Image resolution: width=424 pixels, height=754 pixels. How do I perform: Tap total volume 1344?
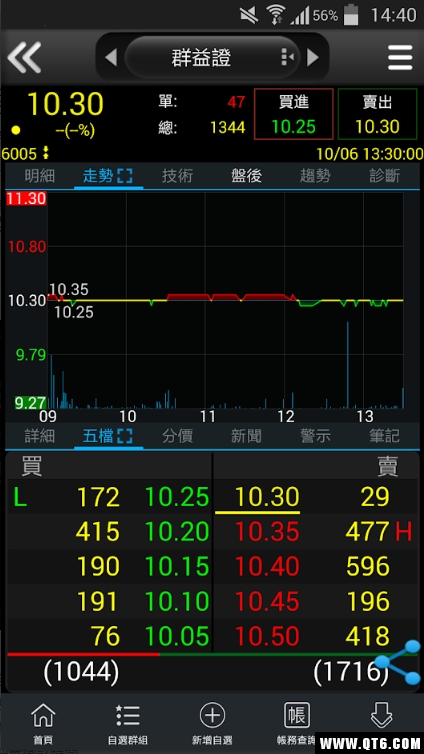click(227, 127)
